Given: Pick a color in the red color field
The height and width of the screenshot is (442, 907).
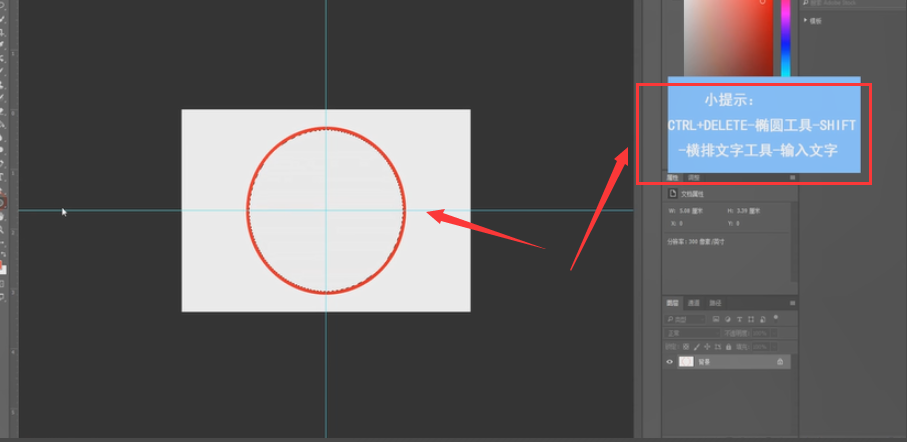Looking at the screenshot, I should coord(729,38).
